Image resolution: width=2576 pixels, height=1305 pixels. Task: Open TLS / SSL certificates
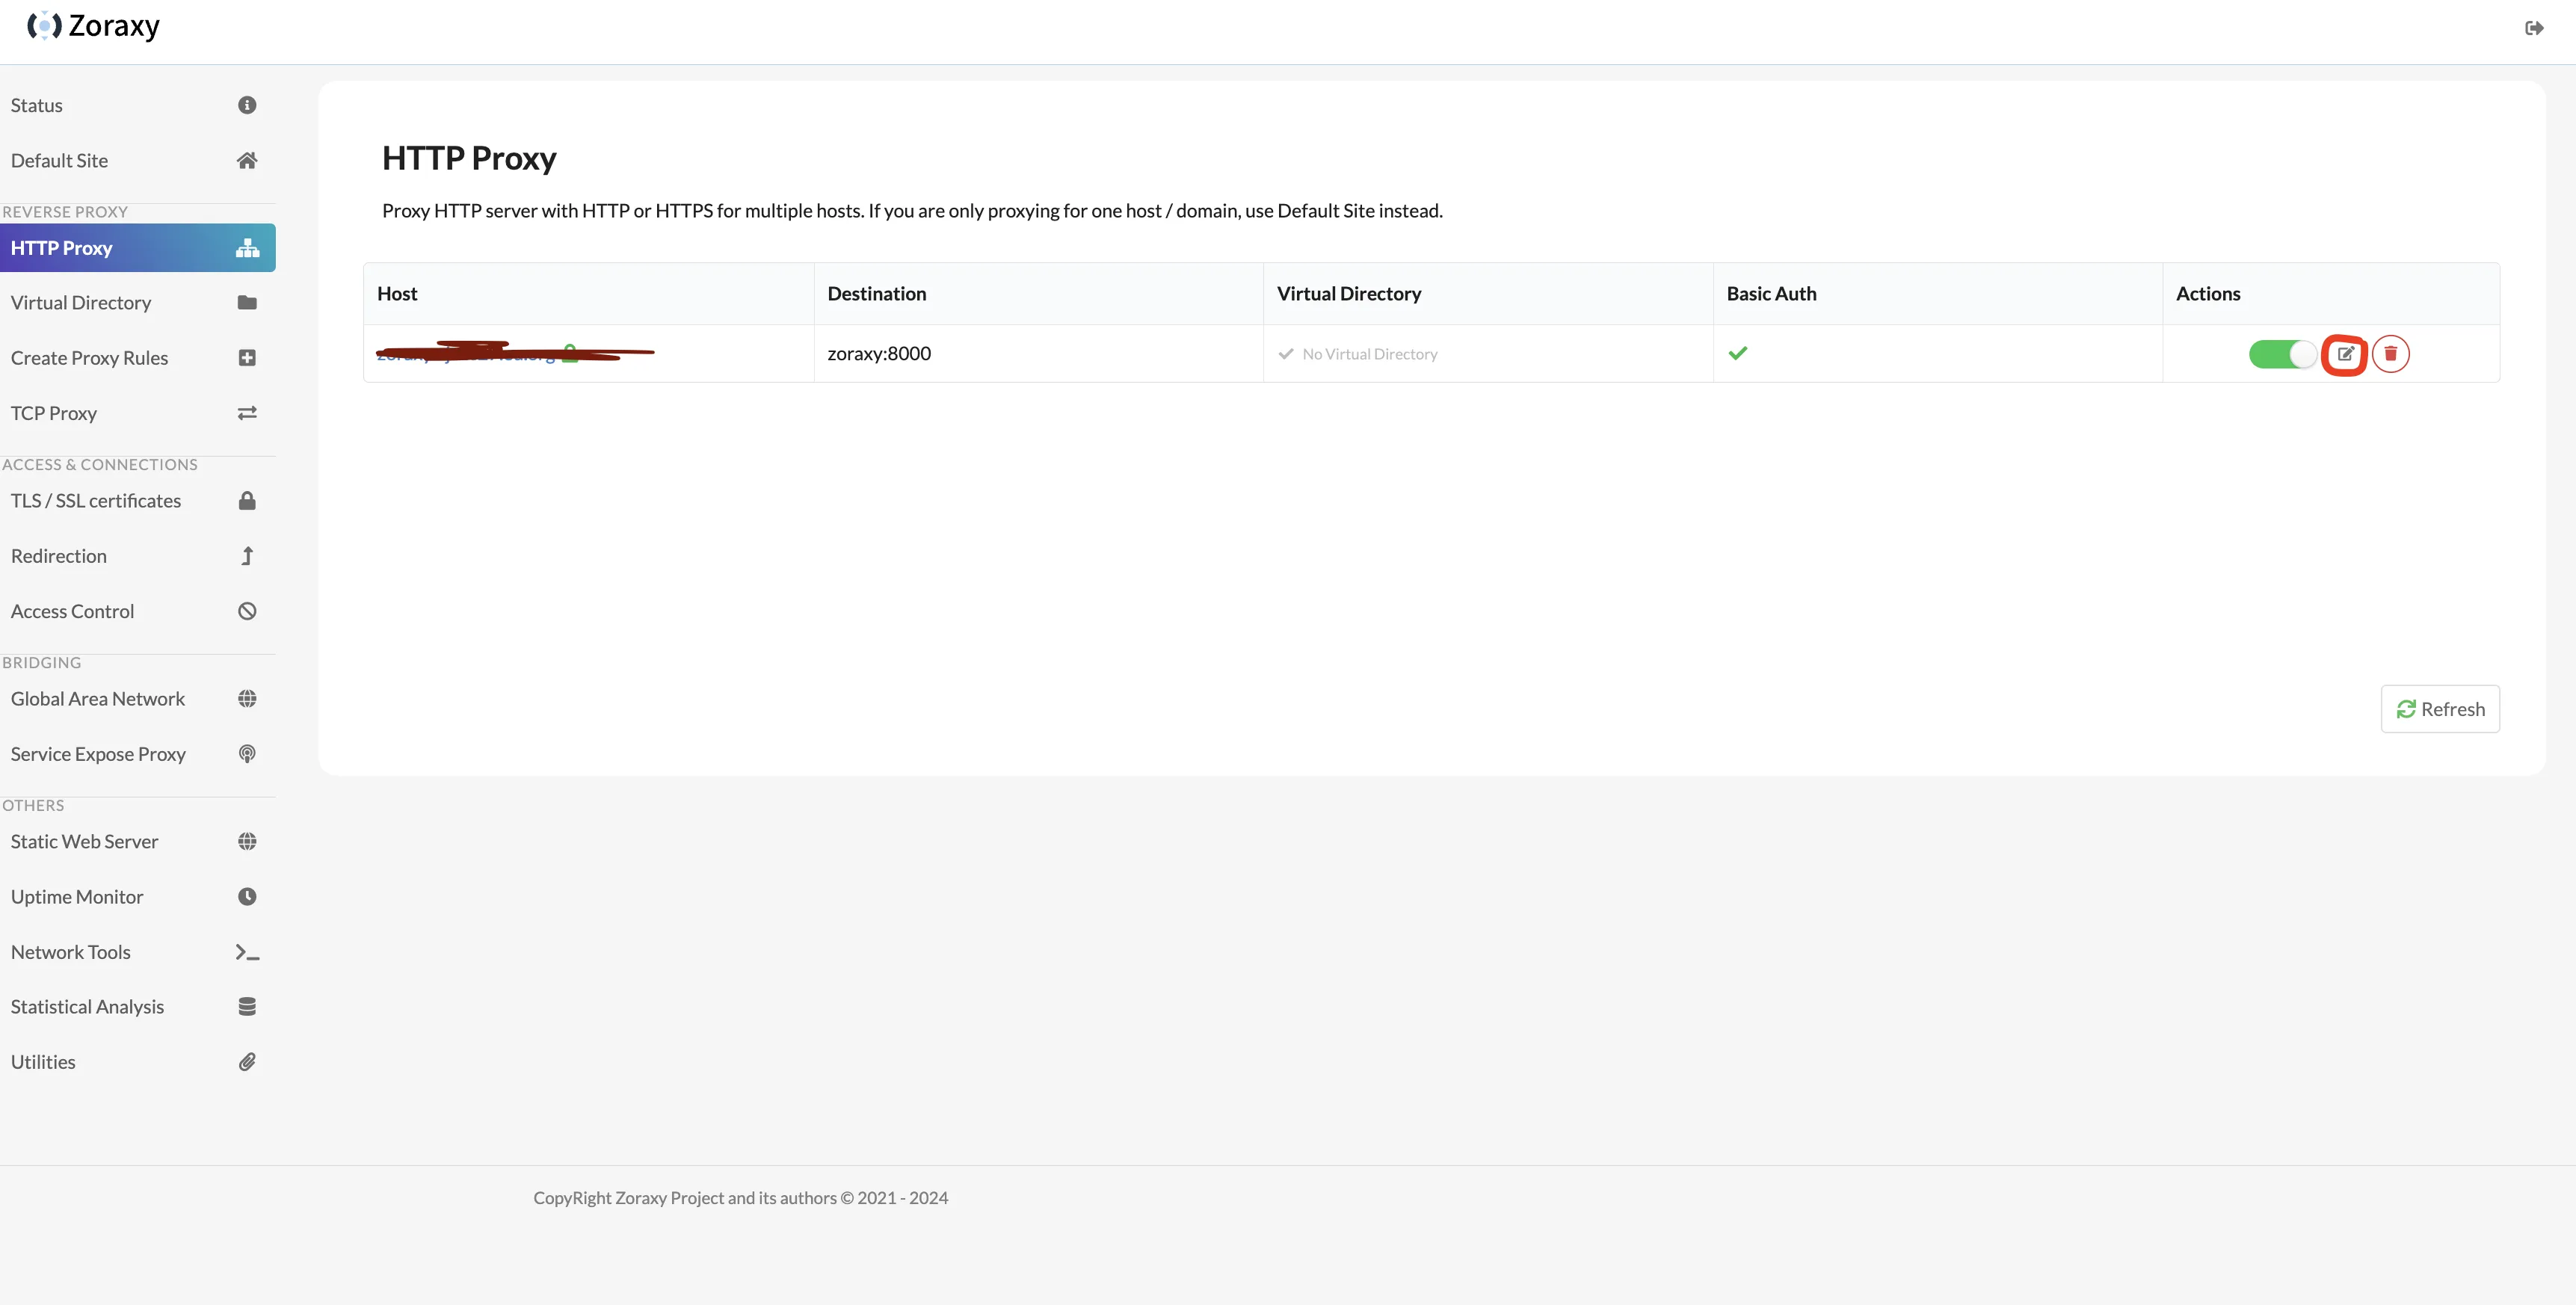138,501
